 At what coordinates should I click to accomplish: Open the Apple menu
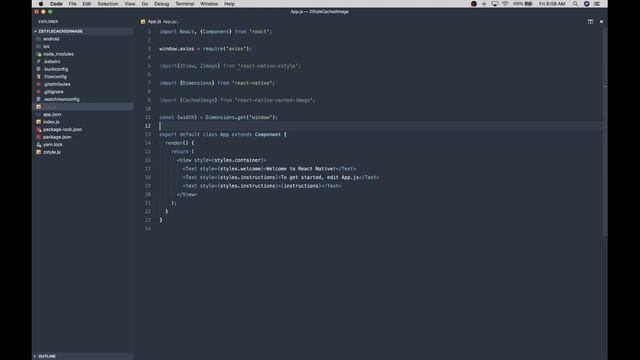(41, 4)
